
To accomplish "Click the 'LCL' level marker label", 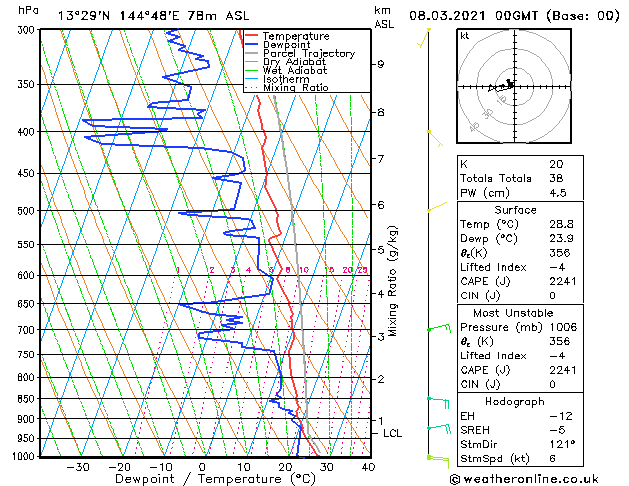I will click(392, 433).
